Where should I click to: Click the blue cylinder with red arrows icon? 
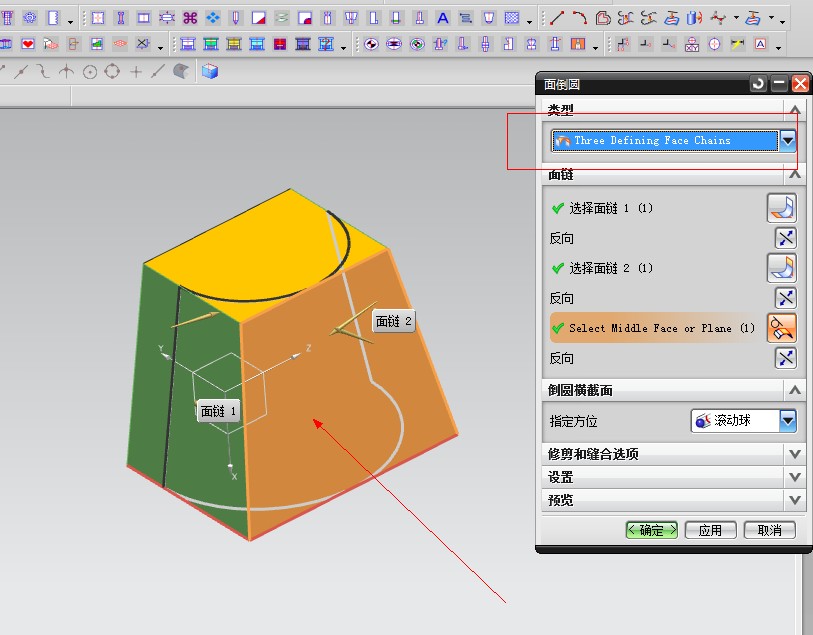[x=694, y=19]
